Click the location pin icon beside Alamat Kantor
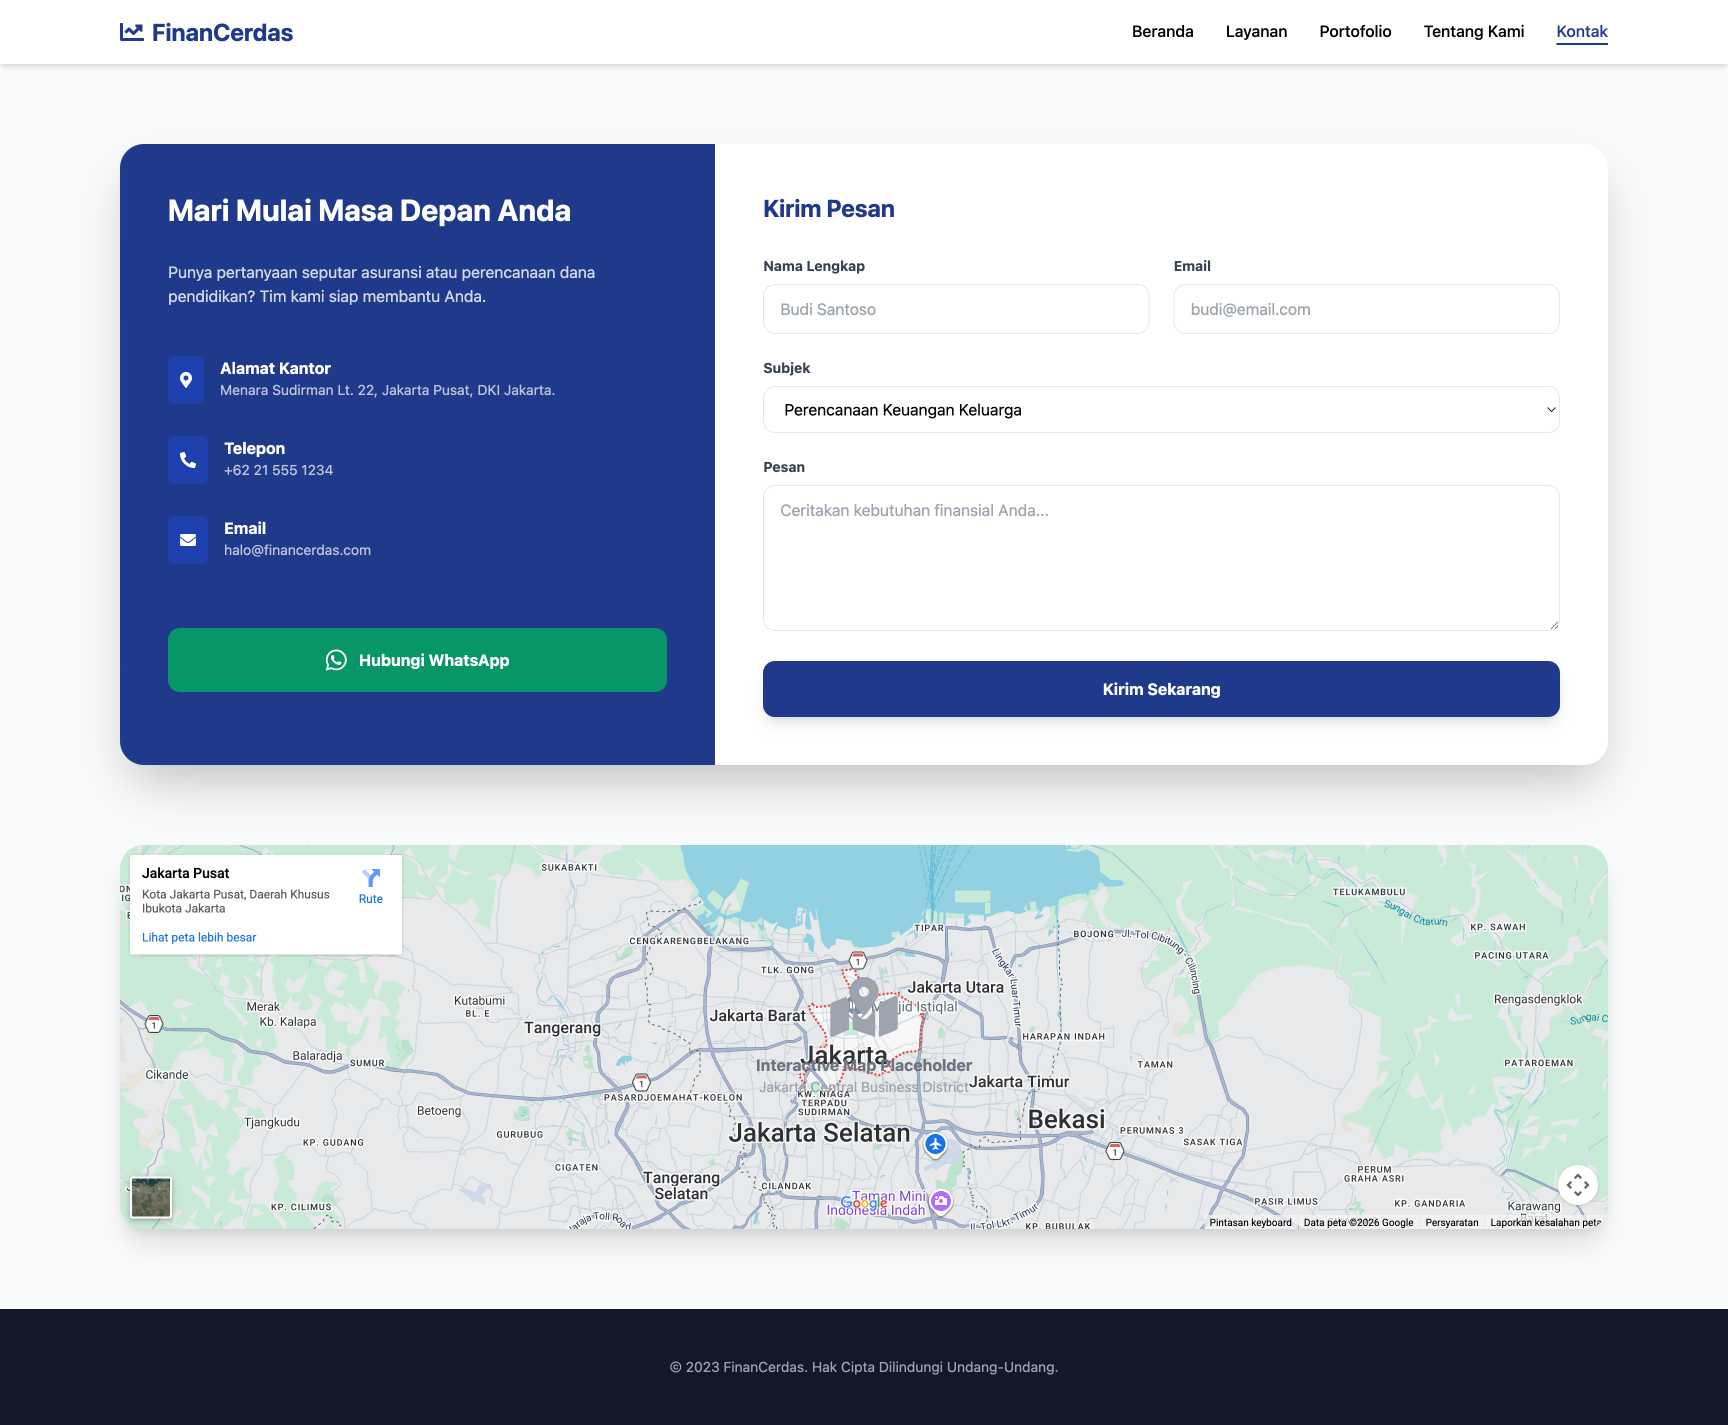 (x=187, y=379)
